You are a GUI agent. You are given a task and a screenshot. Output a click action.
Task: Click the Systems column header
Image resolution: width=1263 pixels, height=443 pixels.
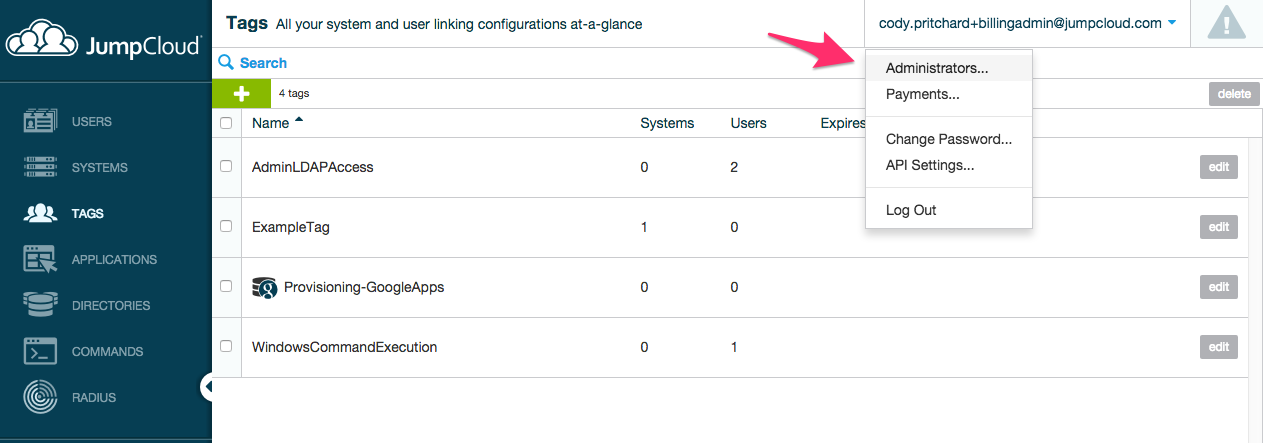pos(667,123)
